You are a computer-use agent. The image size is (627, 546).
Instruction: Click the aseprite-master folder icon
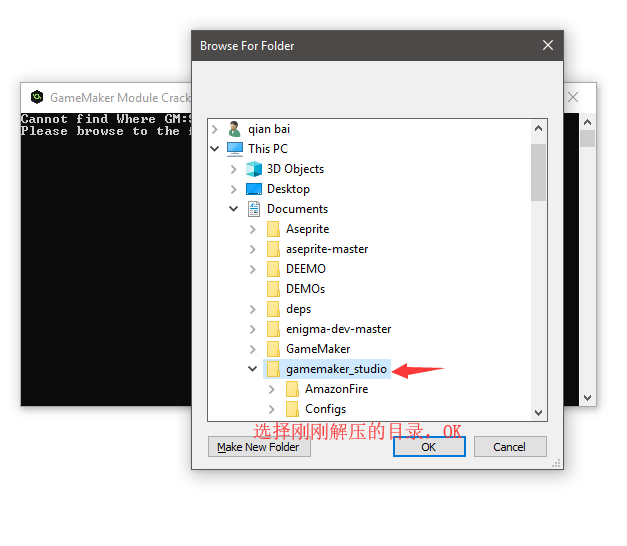273,249
